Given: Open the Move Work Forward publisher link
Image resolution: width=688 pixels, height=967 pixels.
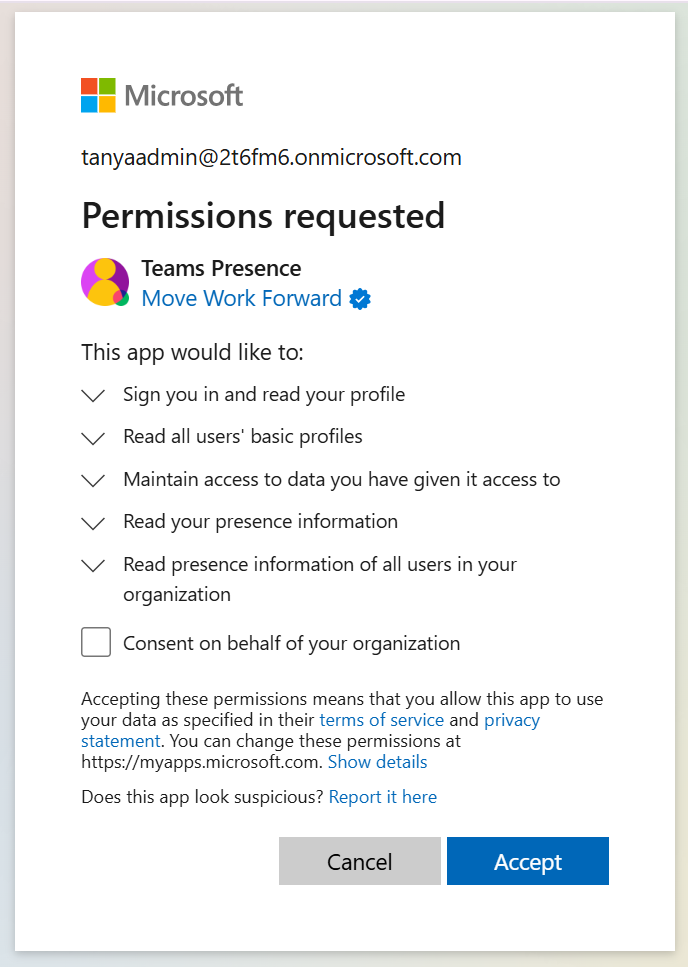Looking at the screenshot, I should point(242,298).
